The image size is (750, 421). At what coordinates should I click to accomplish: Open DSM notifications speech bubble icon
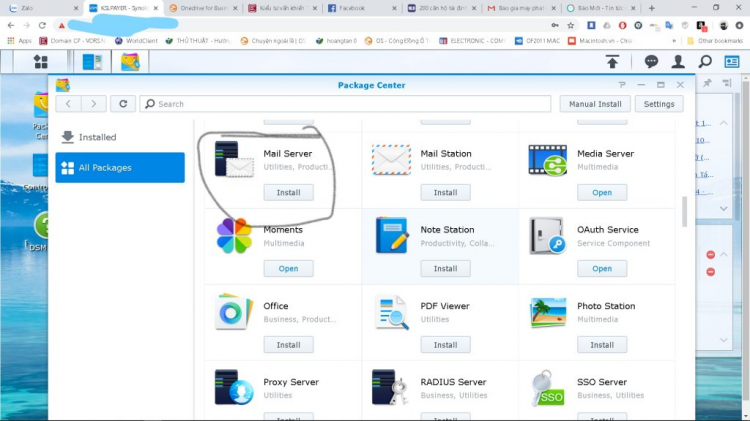click(x=651, y=62)
